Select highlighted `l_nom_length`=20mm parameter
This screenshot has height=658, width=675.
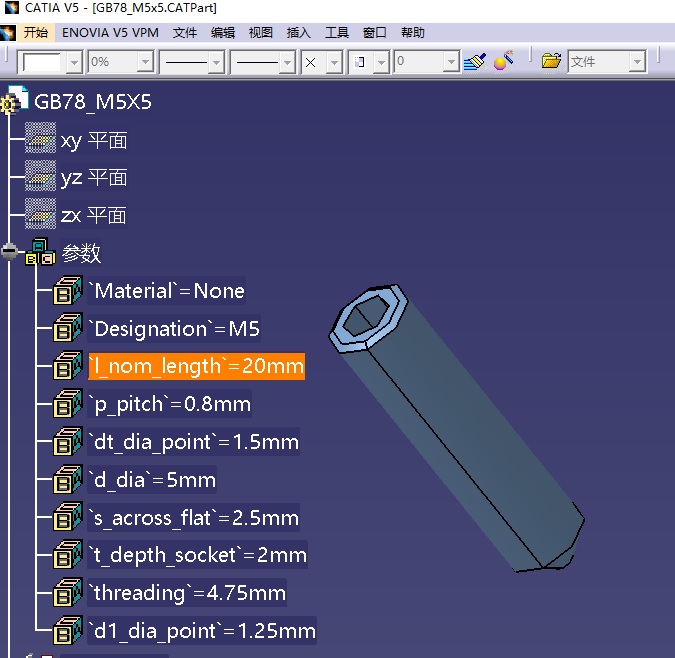coord(196,366)
